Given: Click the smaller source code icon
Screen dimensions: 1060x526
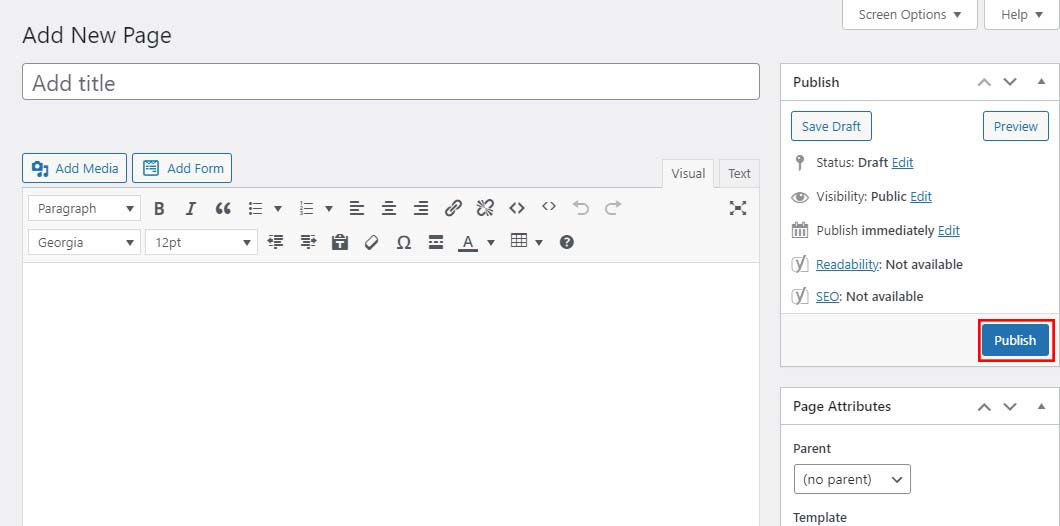Looking at the screenshot, I should coord(549,207).
